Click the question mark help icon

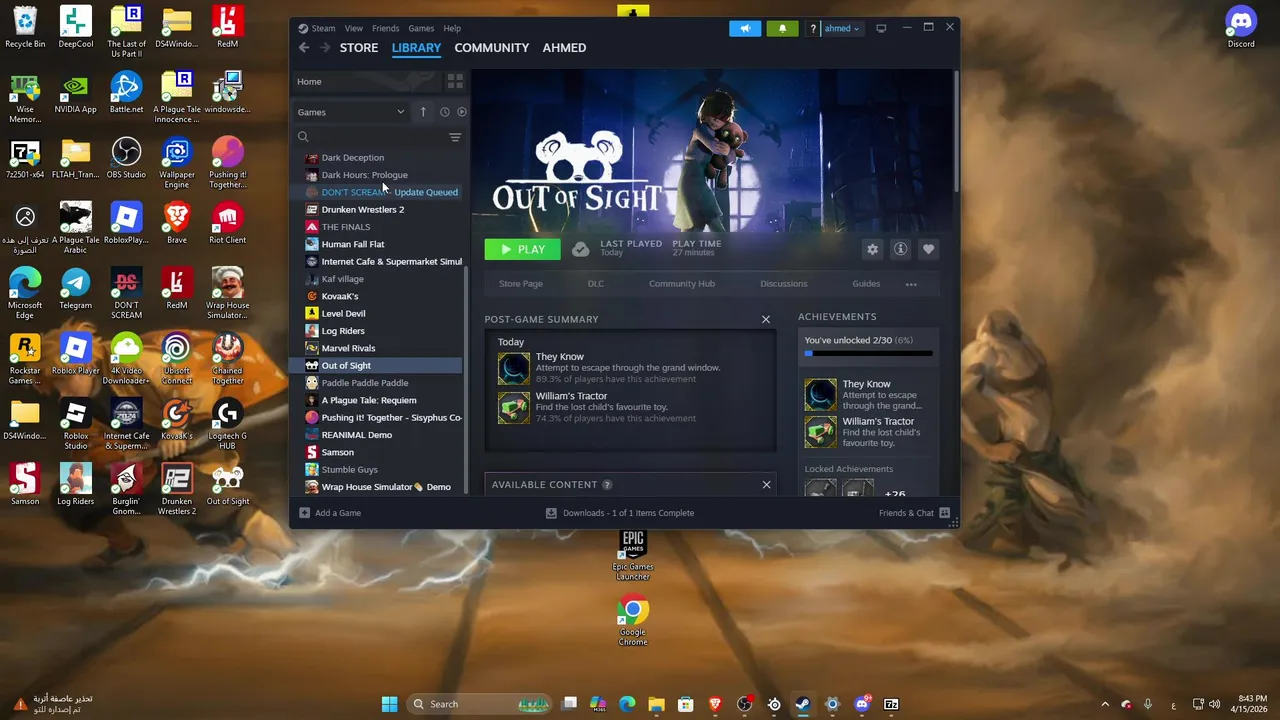coord(813,28)
